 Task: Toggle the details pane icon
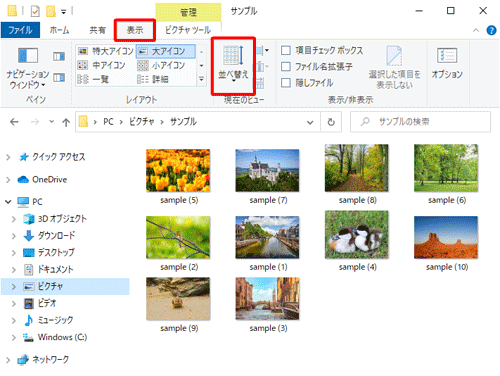(x=59, y=78)
